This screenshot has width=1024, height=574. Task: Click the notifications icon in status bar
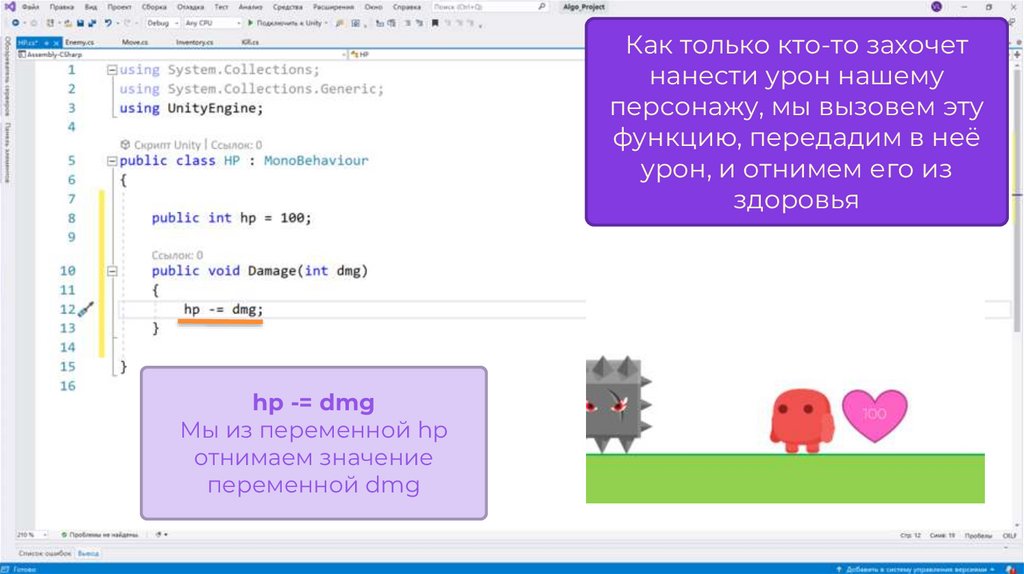(x=1012, y=569)
